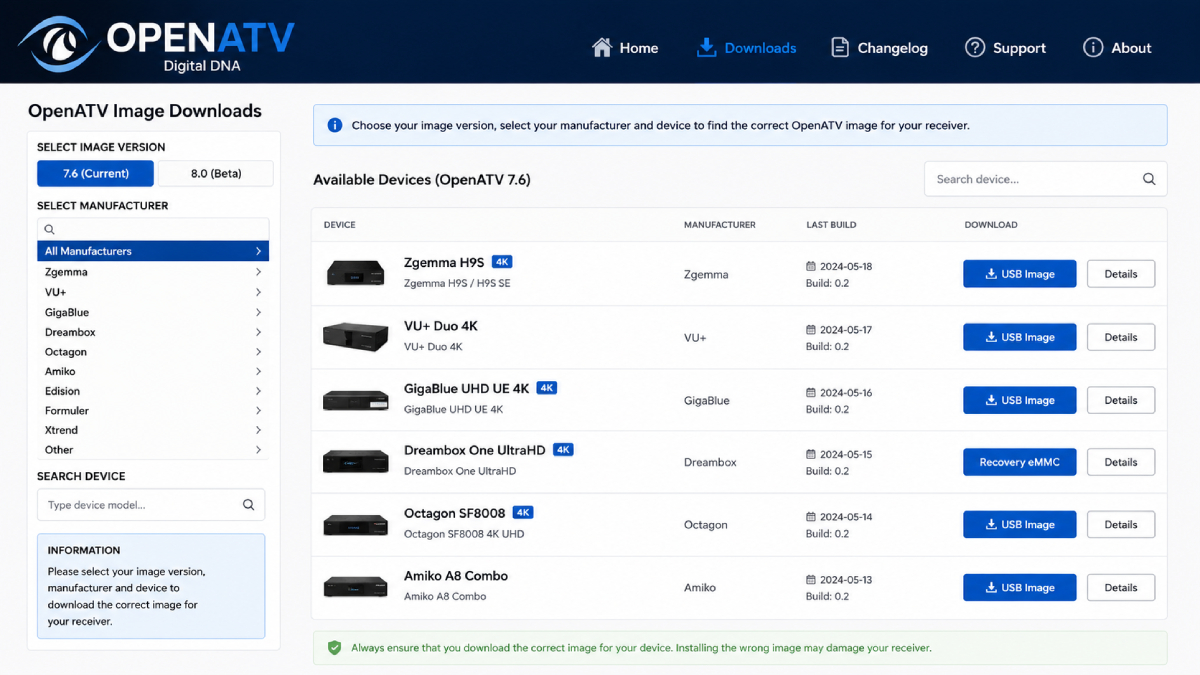Open Details for Zgemma H9S
Viewport: 1200px width, 675px height.
[1121, 274]
